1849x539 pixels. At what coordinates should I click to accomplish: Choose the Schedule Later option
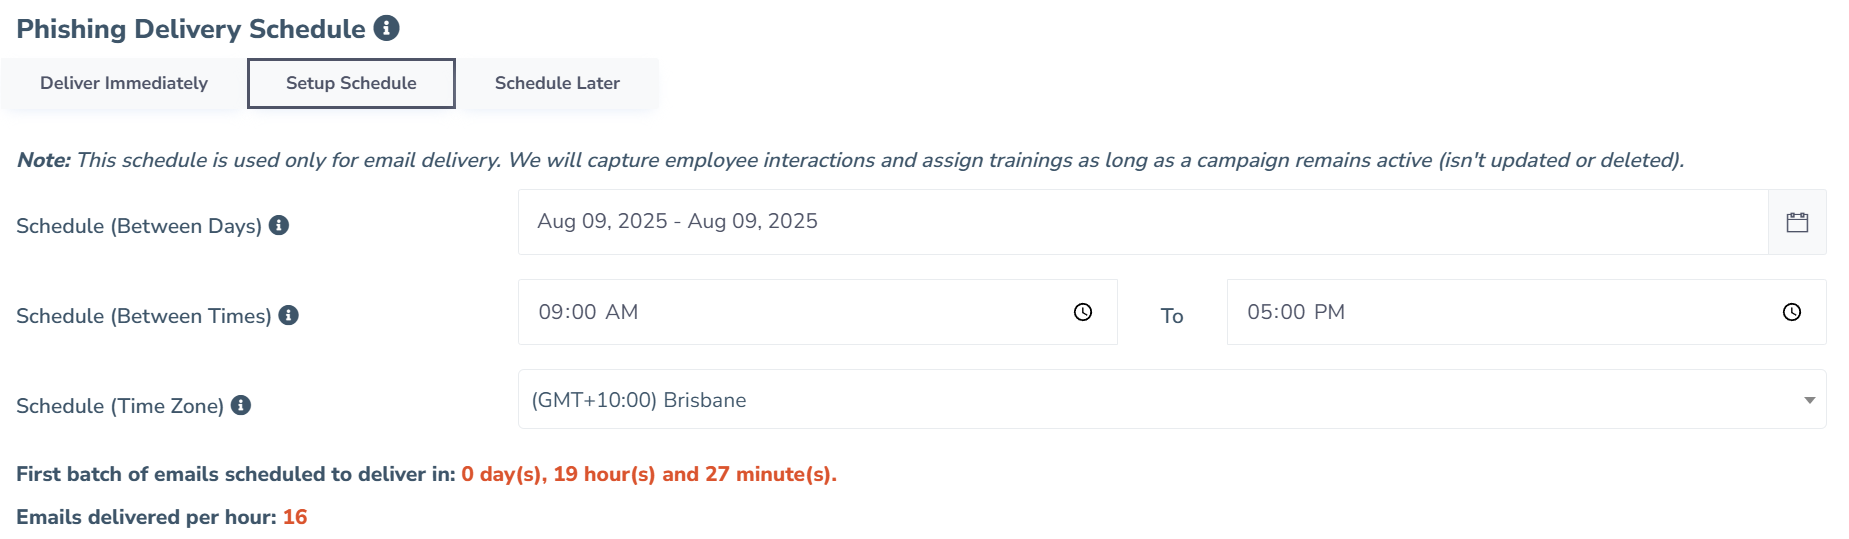(557, 83)
